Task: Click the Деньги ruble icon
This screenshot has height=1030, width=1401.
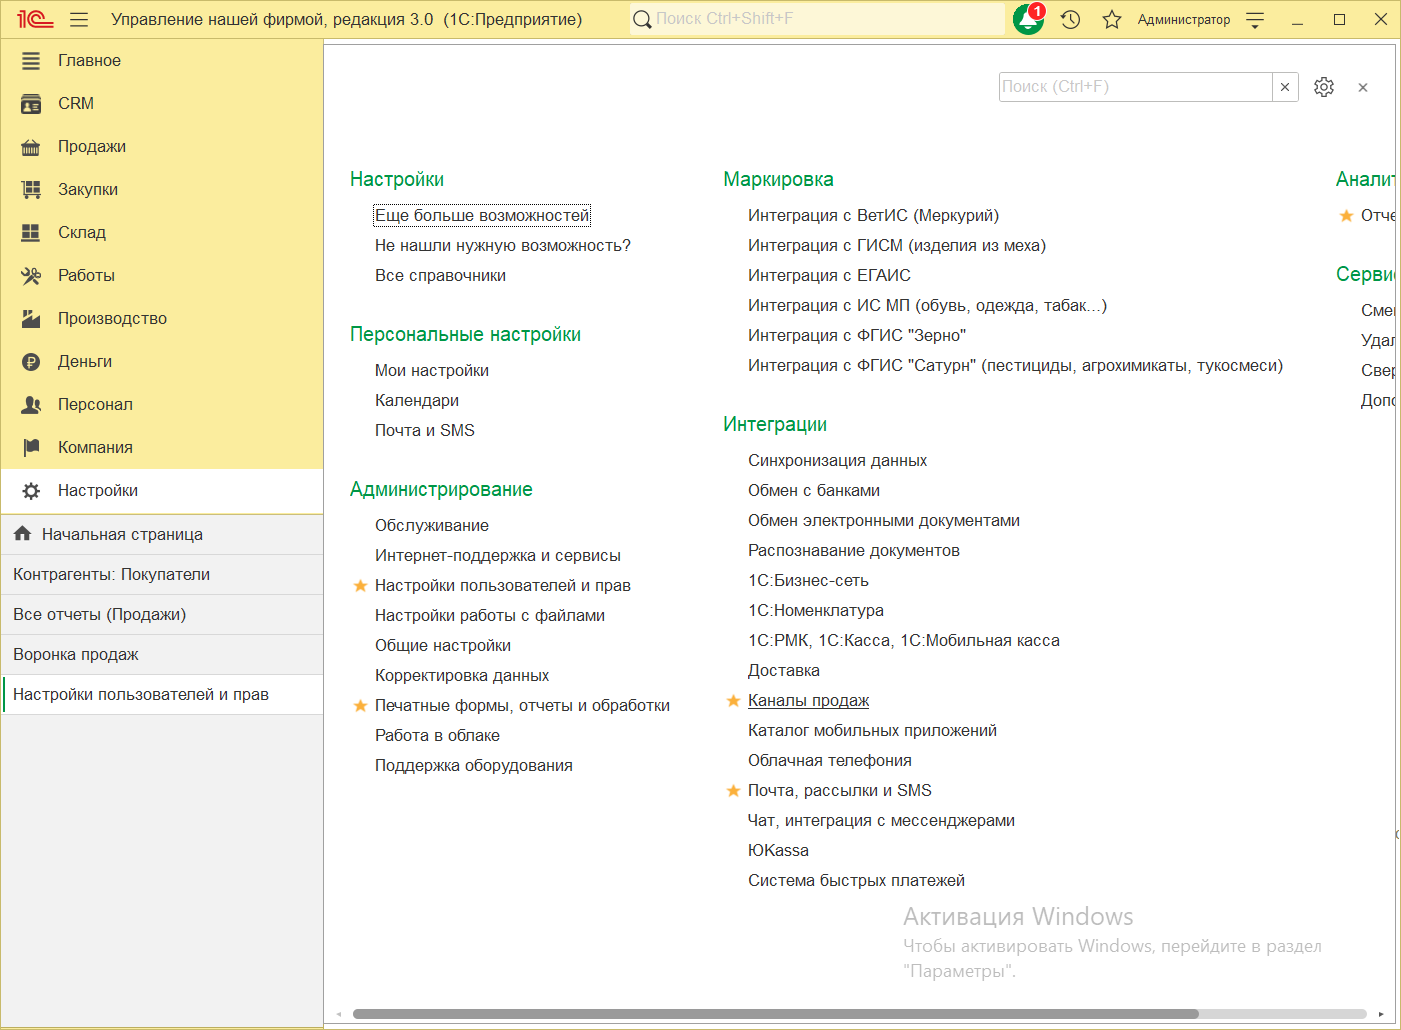Action: point(31,362)
